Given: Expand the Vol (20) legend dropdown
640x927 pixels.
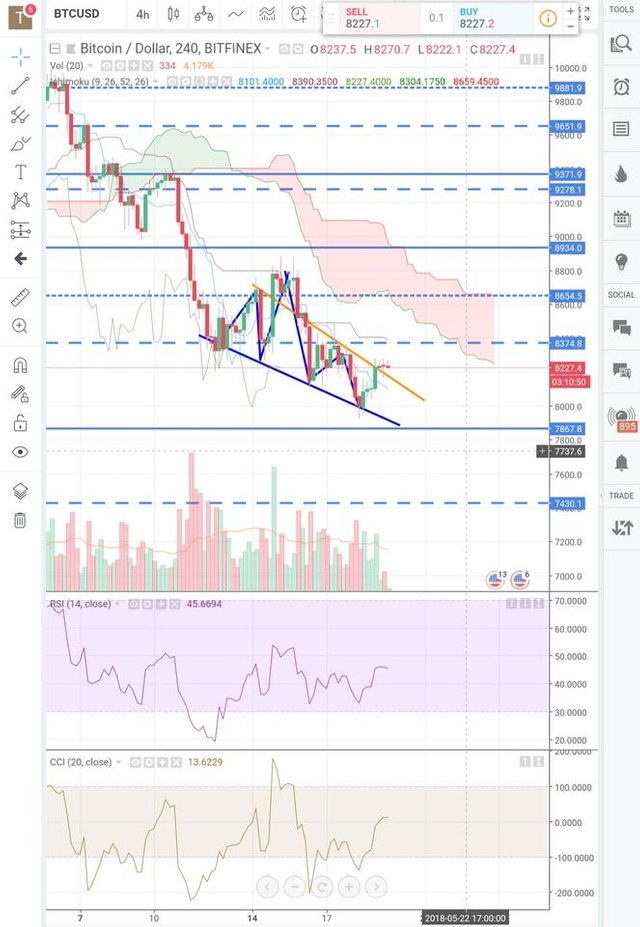Looking at the screenshot, I should (x=90, y=66).
